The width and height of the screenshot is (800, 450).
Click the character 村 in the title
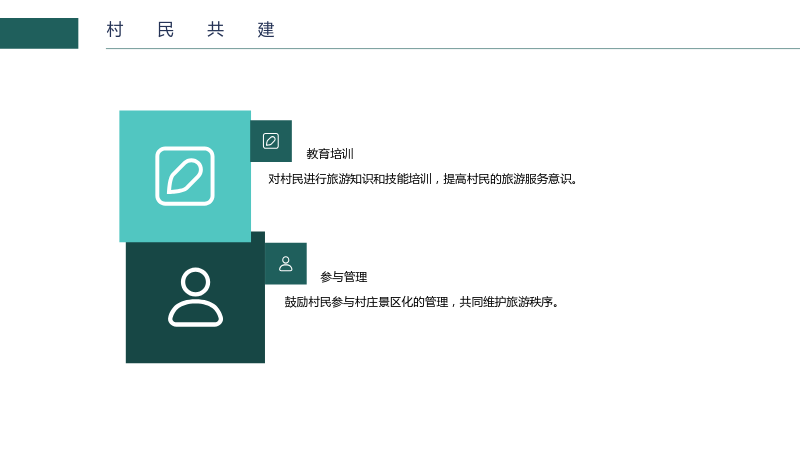[115, 30]
